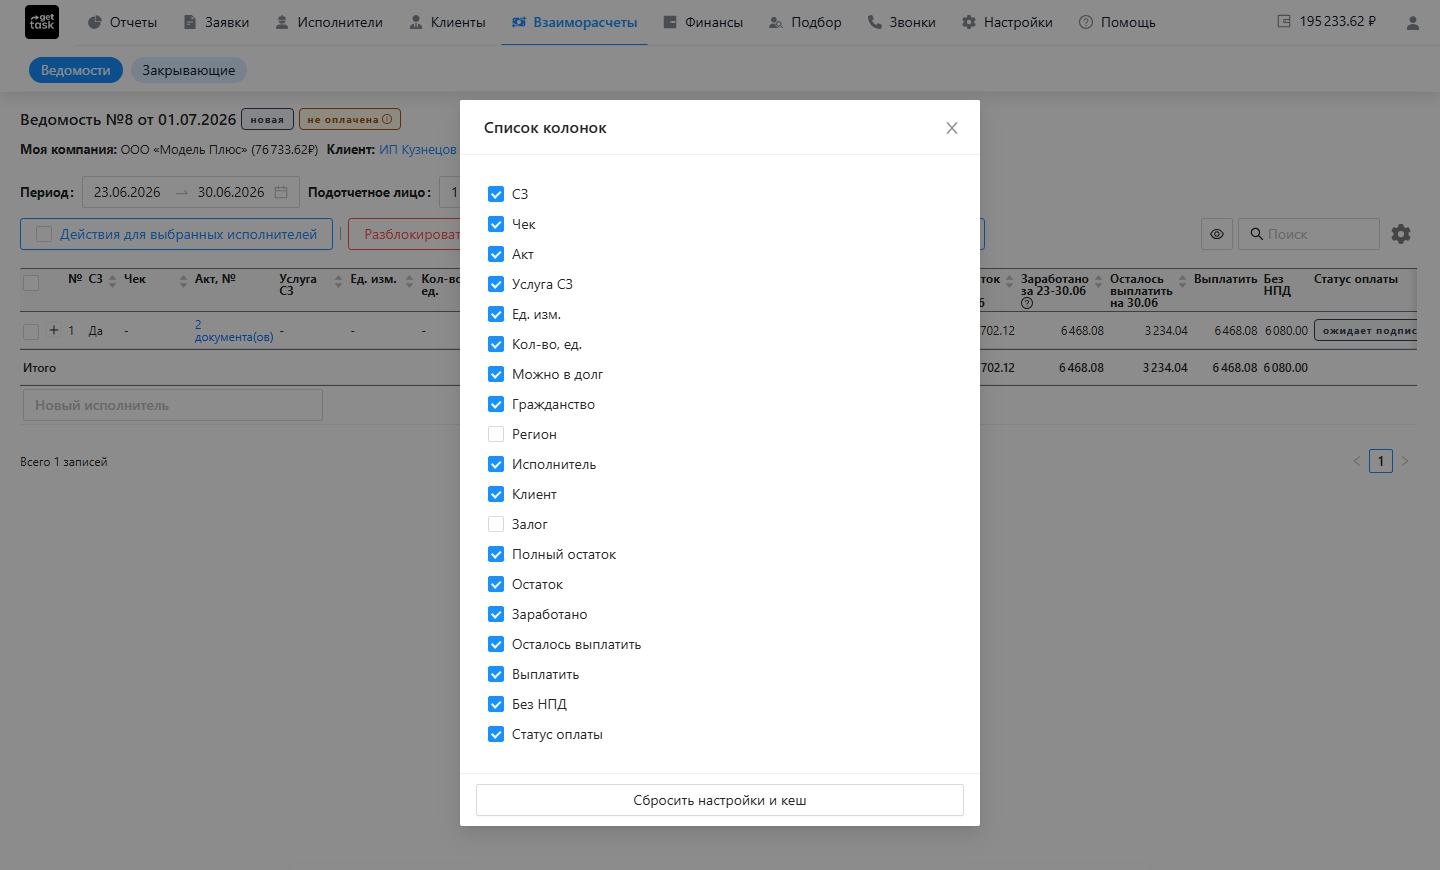Sort by № СЗ column arrows
This screenshot has height=870, width=1440.
tap(113, 281)
